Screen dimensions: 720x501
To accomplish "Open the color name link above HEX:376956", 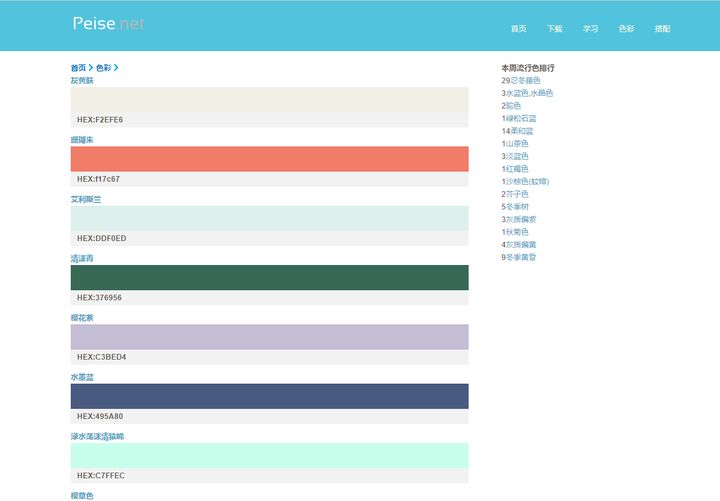I will pyautogui.click(x=82, y=259).
